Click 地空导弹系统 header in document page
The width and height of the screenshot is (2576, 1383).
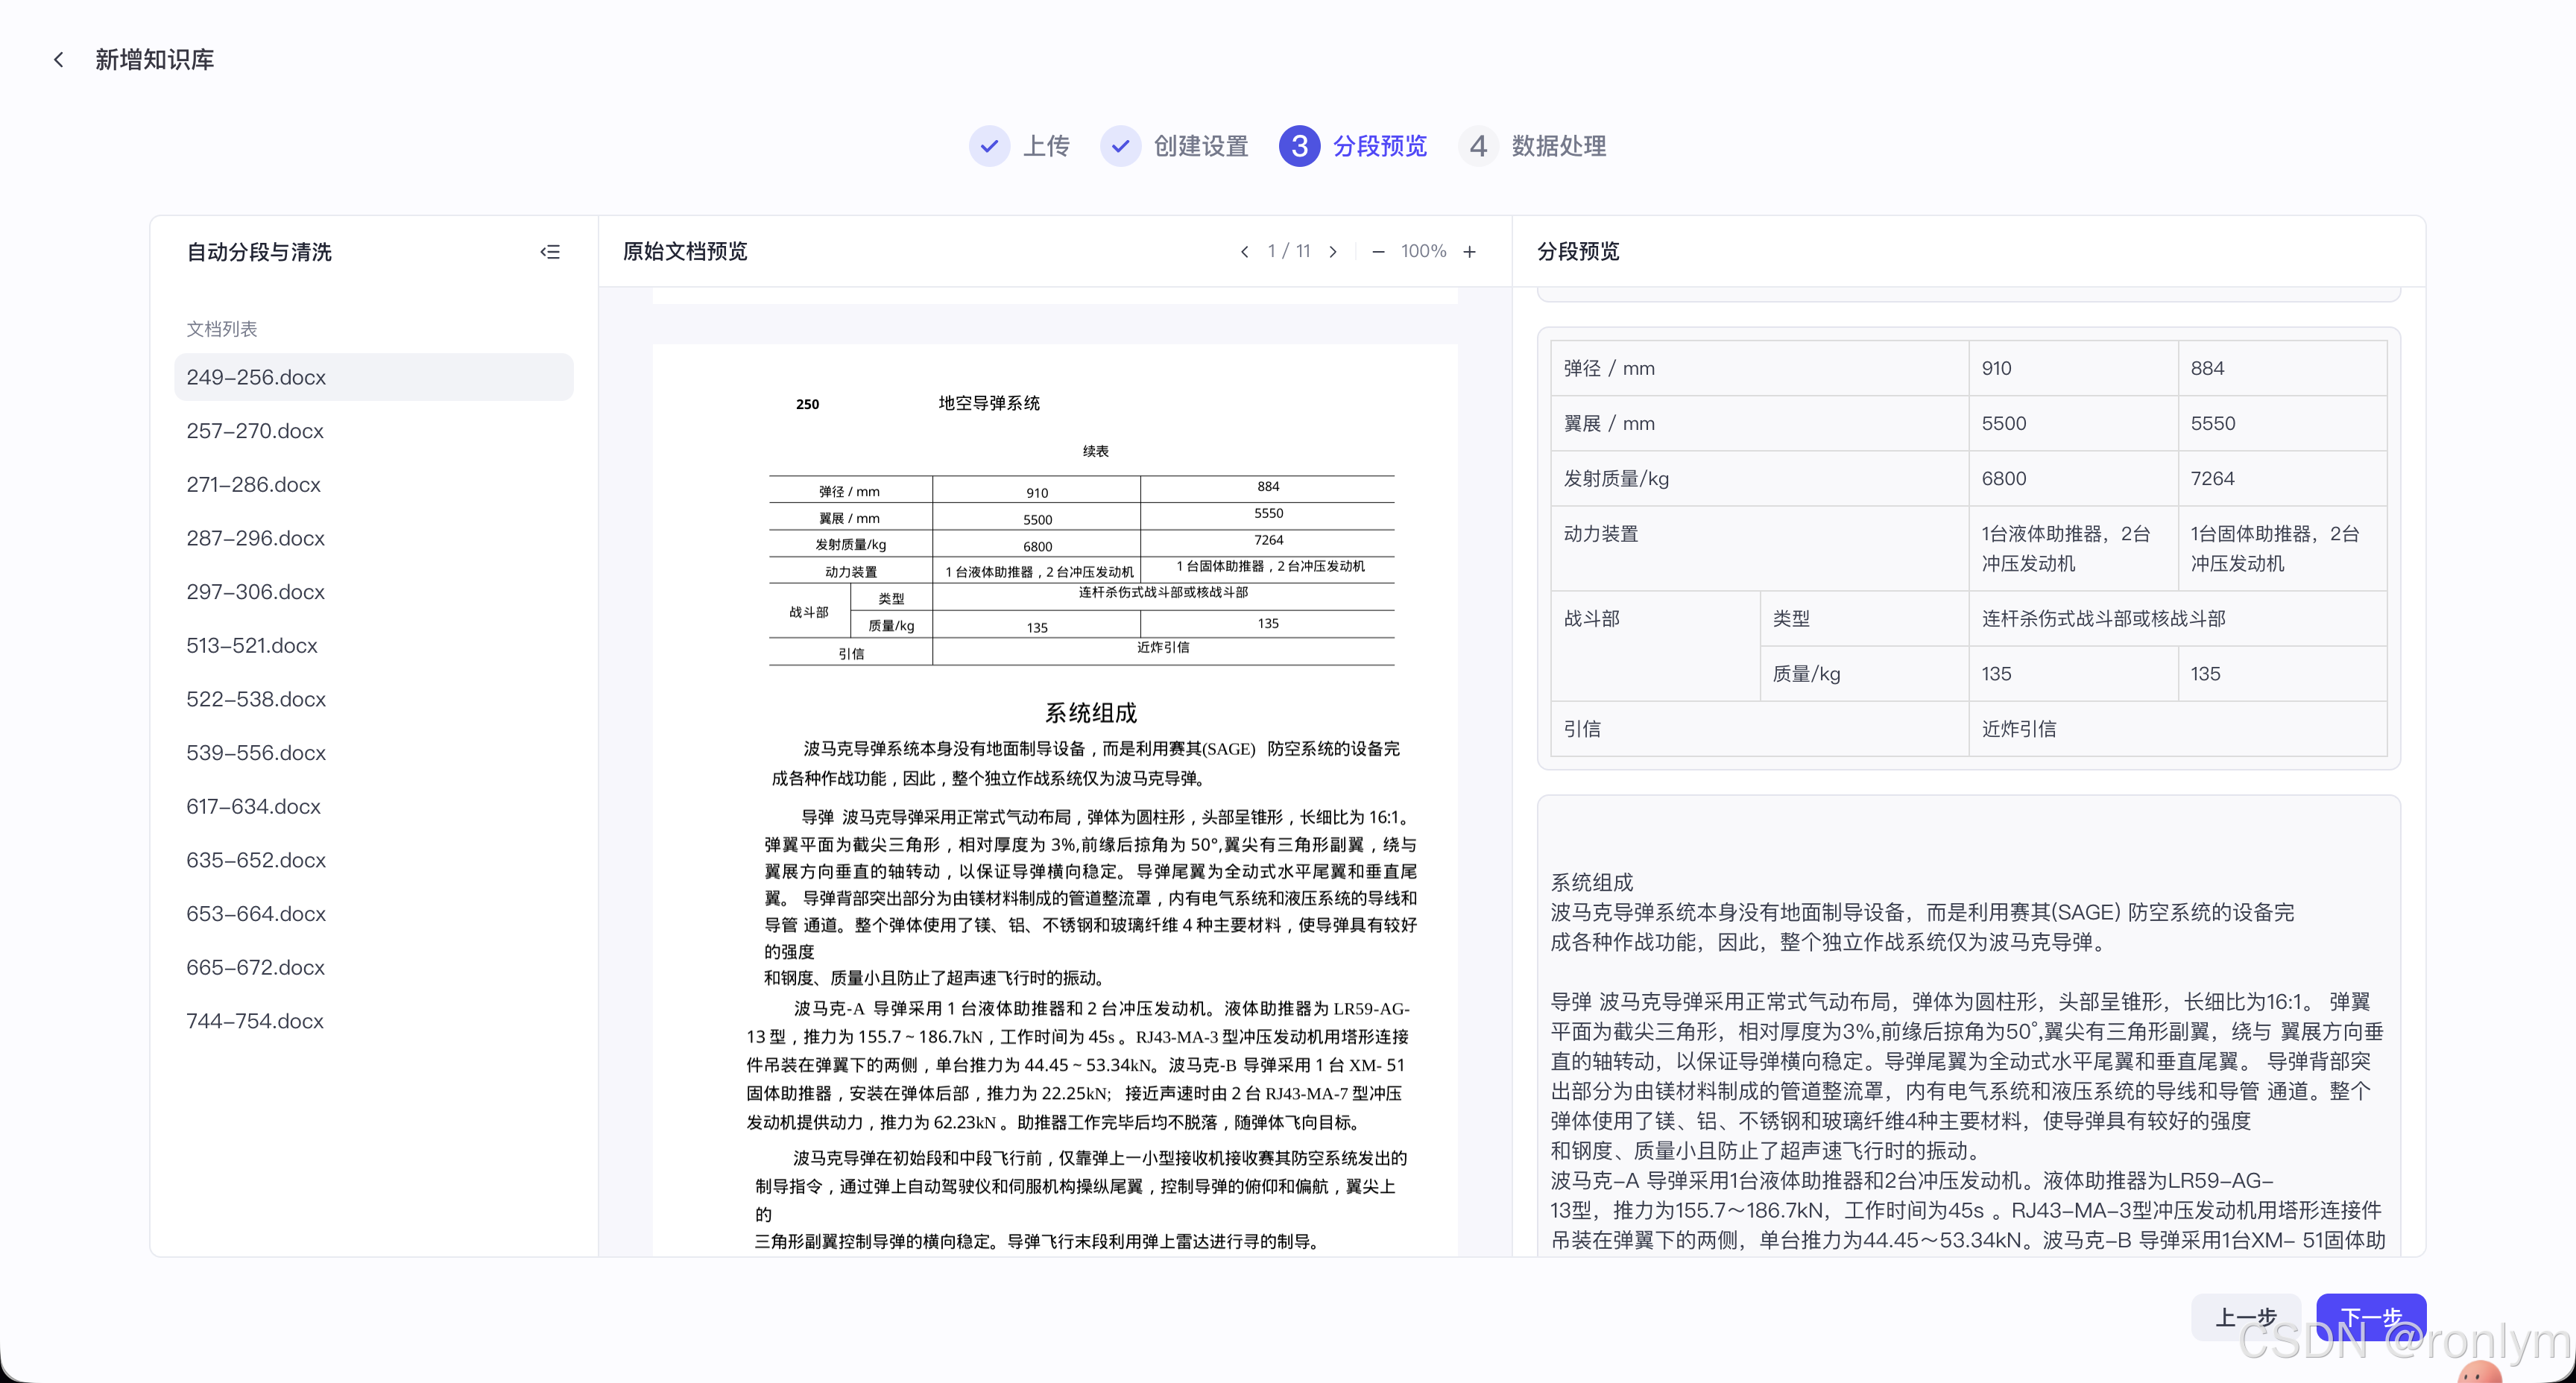coord(989,403)
